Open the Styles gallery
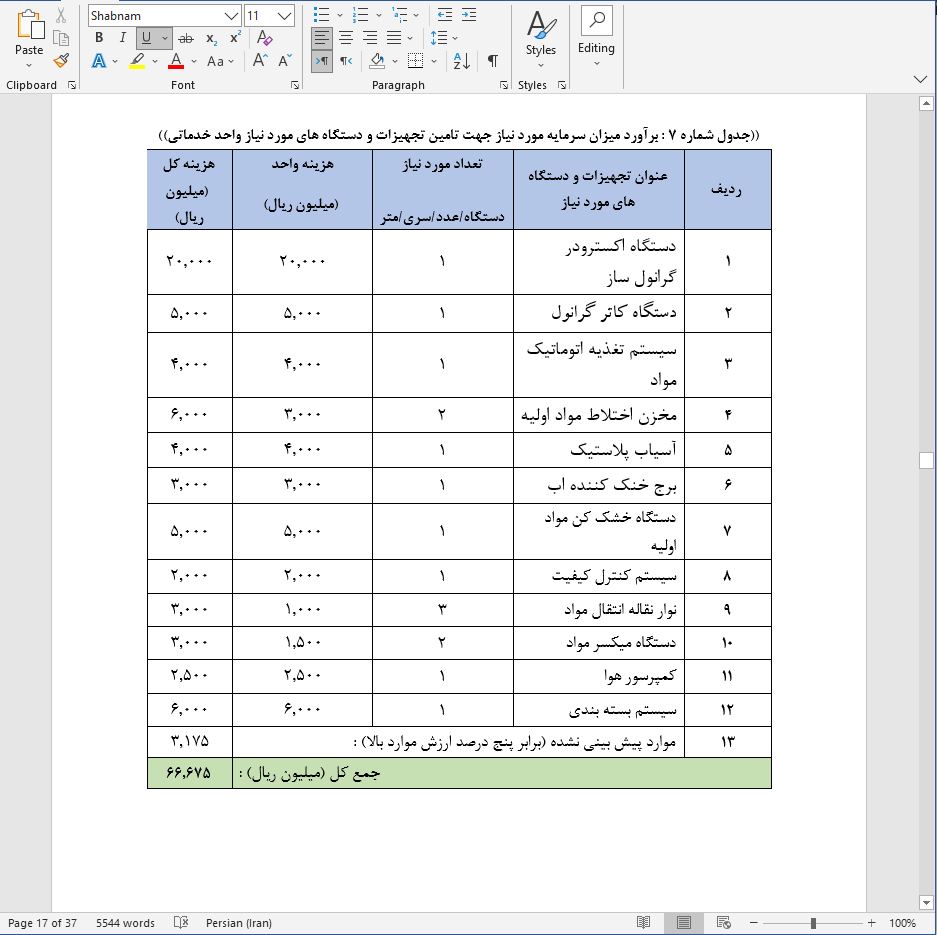 click(541, 39)
